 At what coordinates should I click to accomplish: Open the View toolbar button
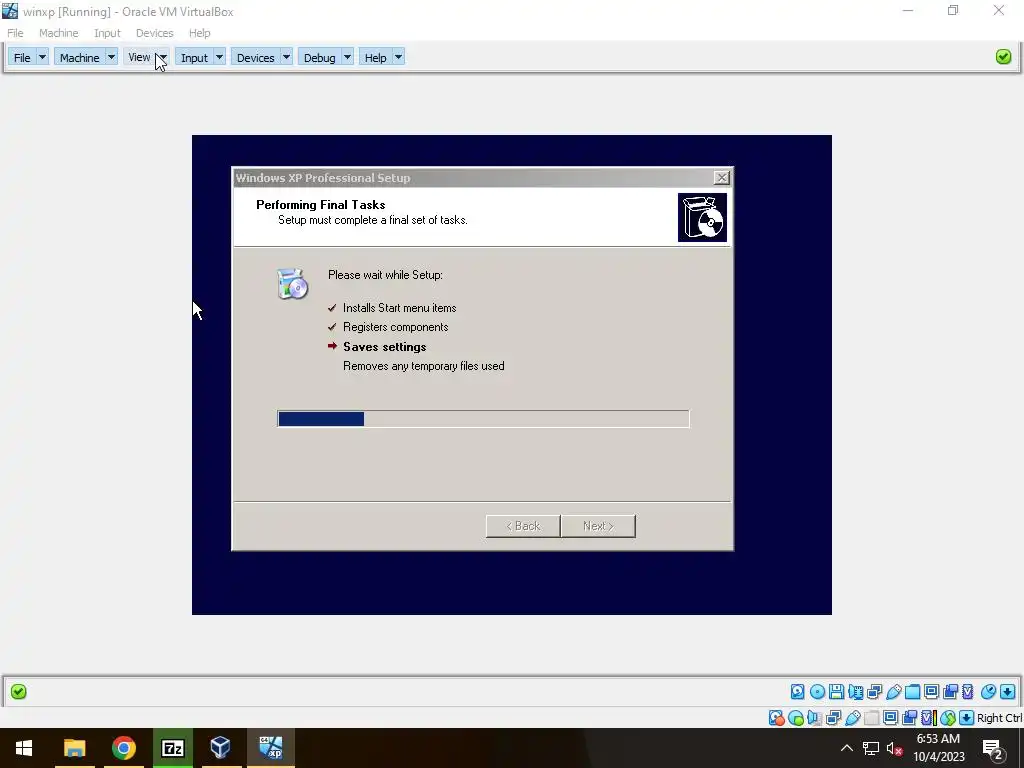[x=139, y=57]
